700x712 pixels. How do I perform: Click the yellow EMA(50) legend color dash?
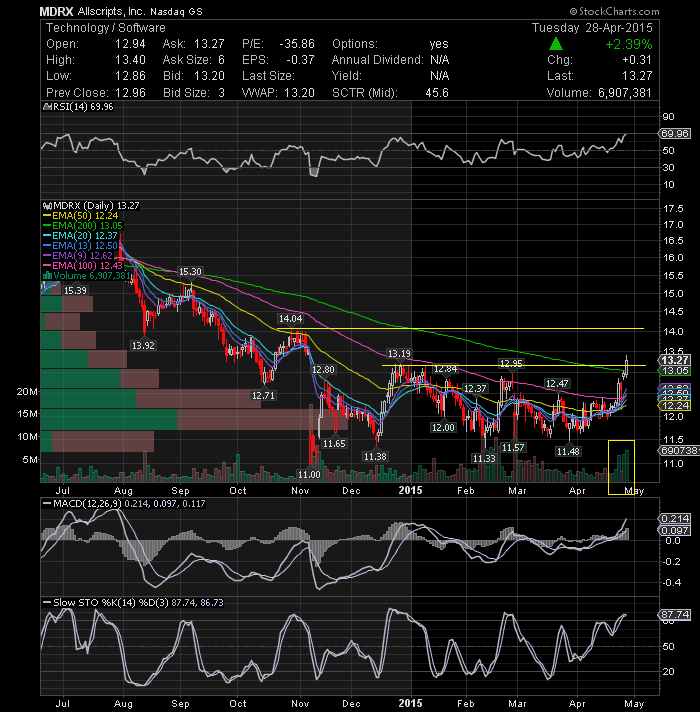47,216
